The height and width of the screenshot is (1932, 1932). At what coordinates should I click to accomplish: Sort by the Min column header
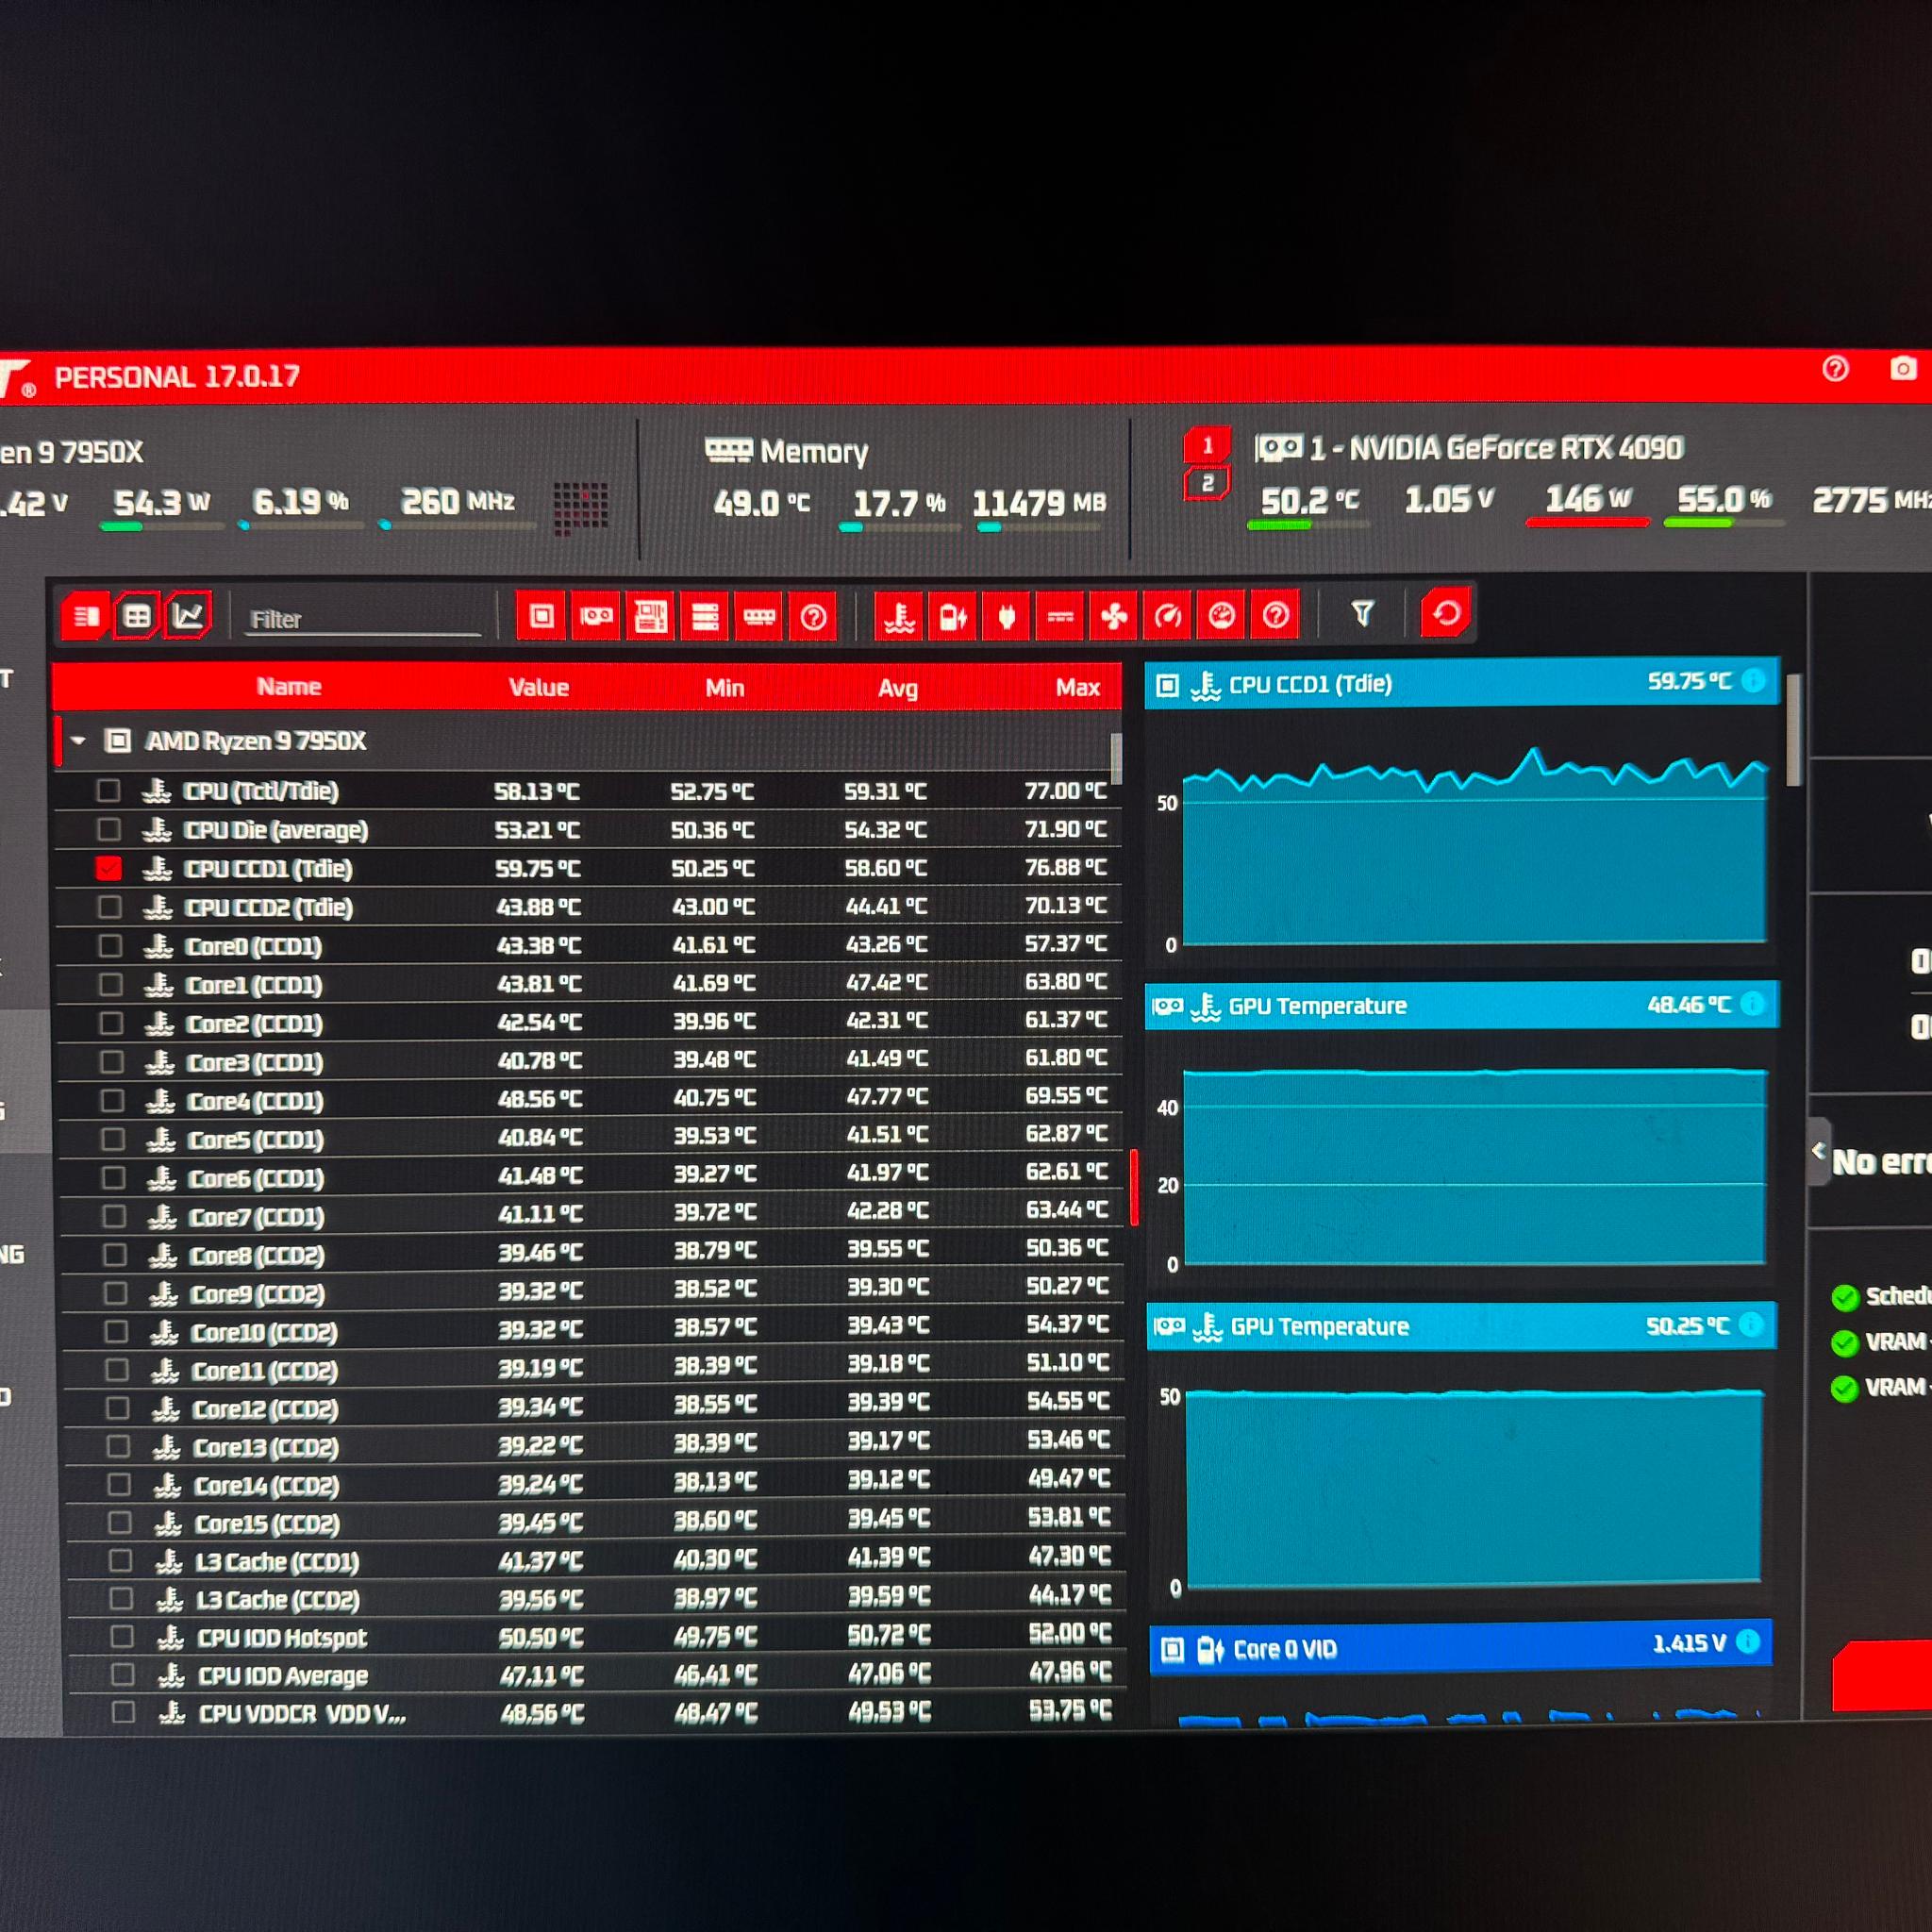tap(725, 688)
